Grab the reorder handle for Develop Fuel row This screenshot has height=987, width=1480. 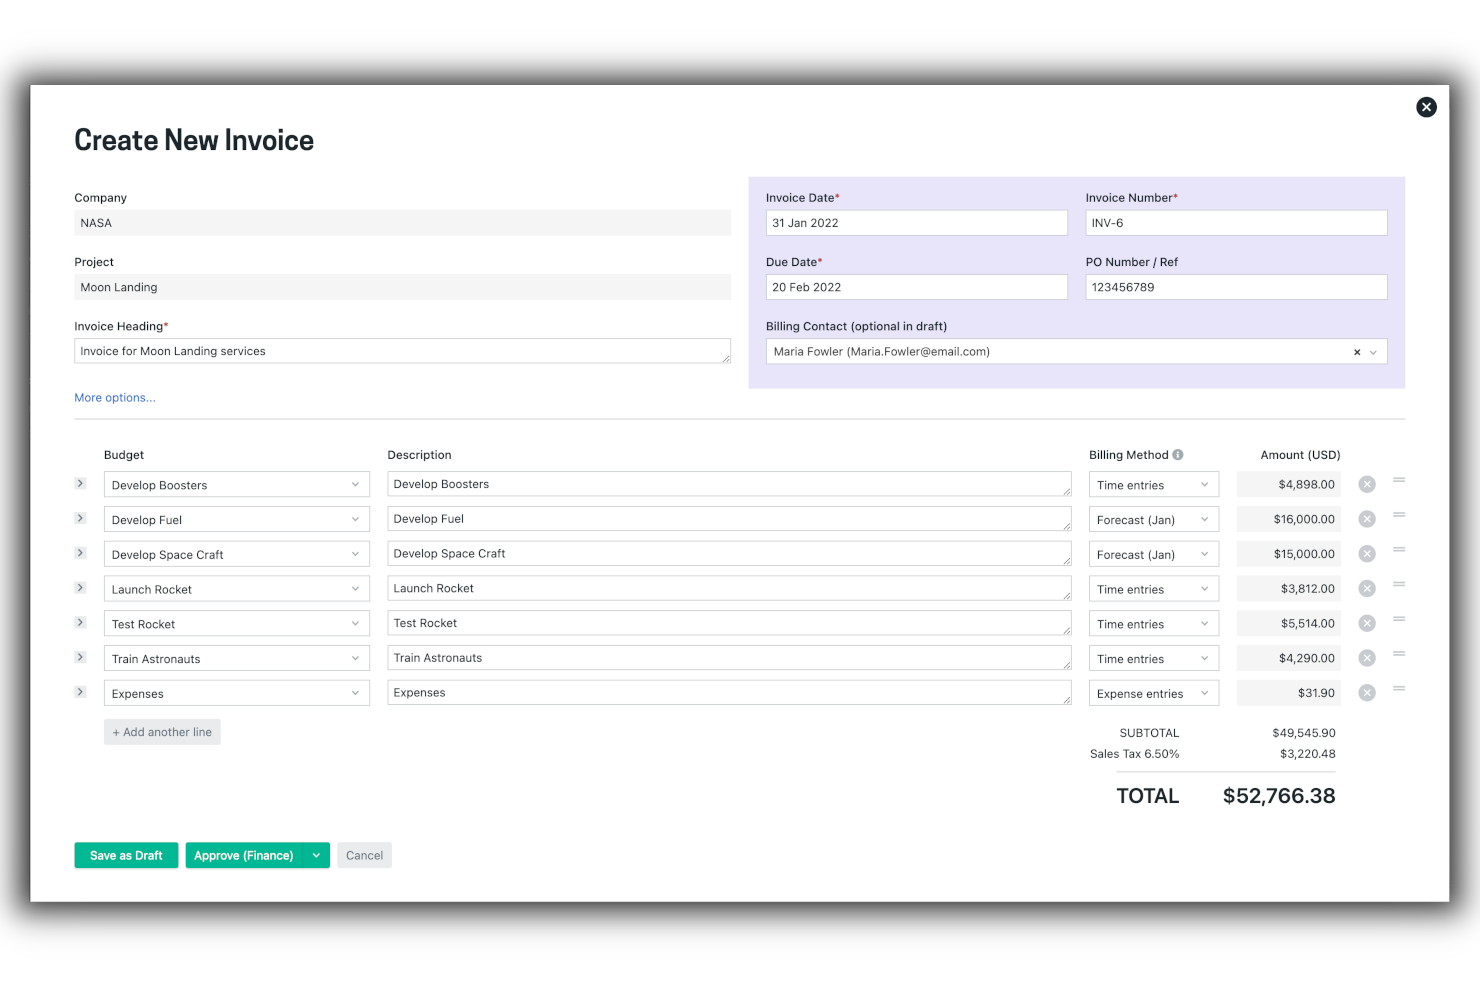[1399, 515]
